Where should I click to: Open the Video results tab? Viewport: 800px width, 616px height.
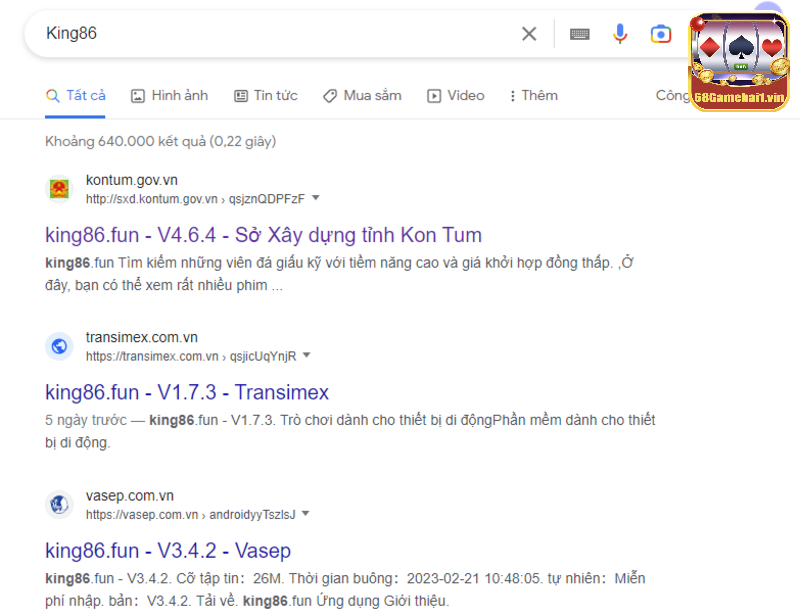point(456,96)
